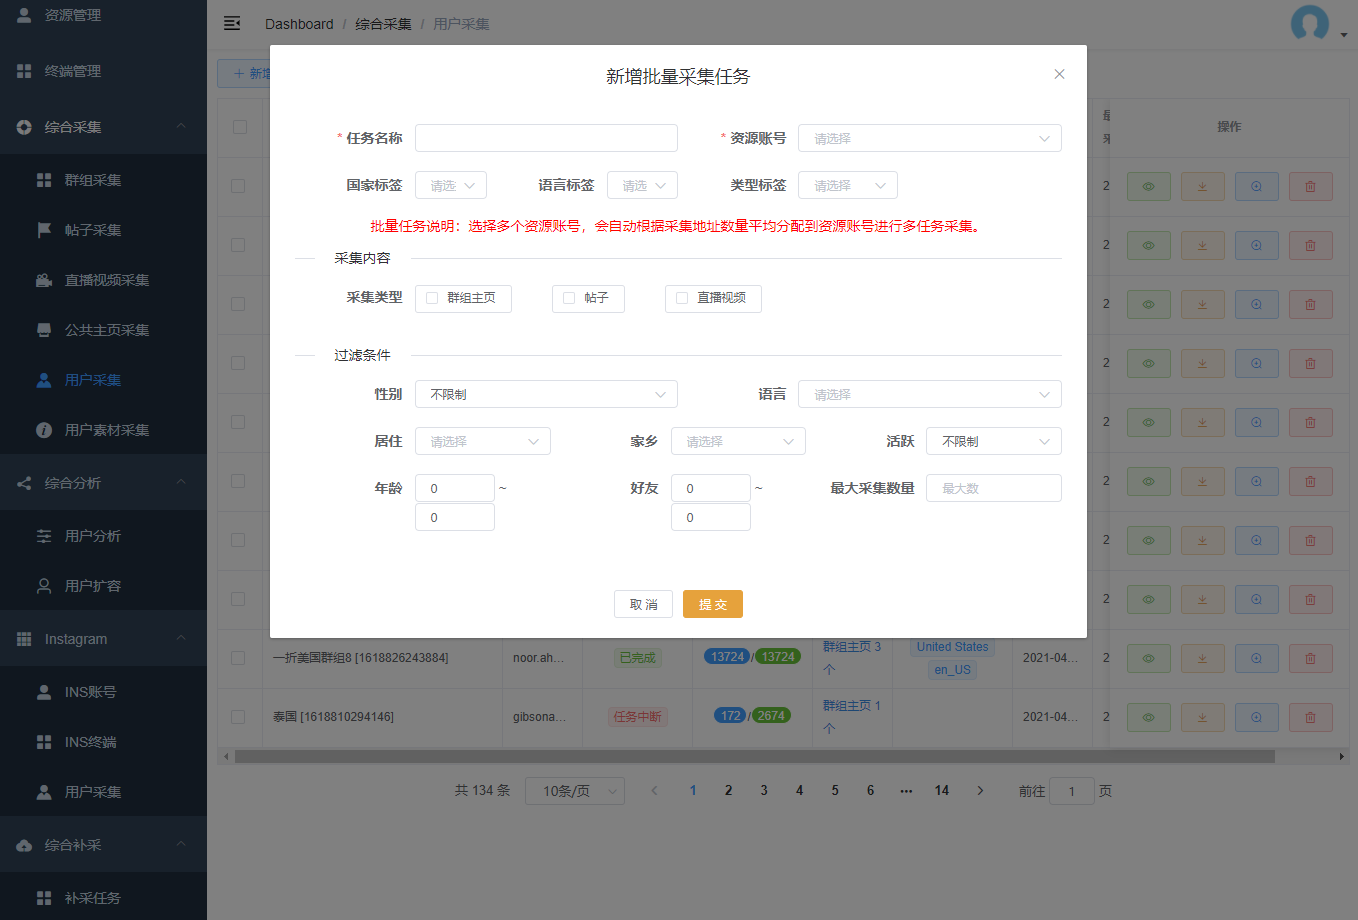Collapse the 综合分析 sidebar section
Screen dimensions: 1358x920
coord(103,483)
